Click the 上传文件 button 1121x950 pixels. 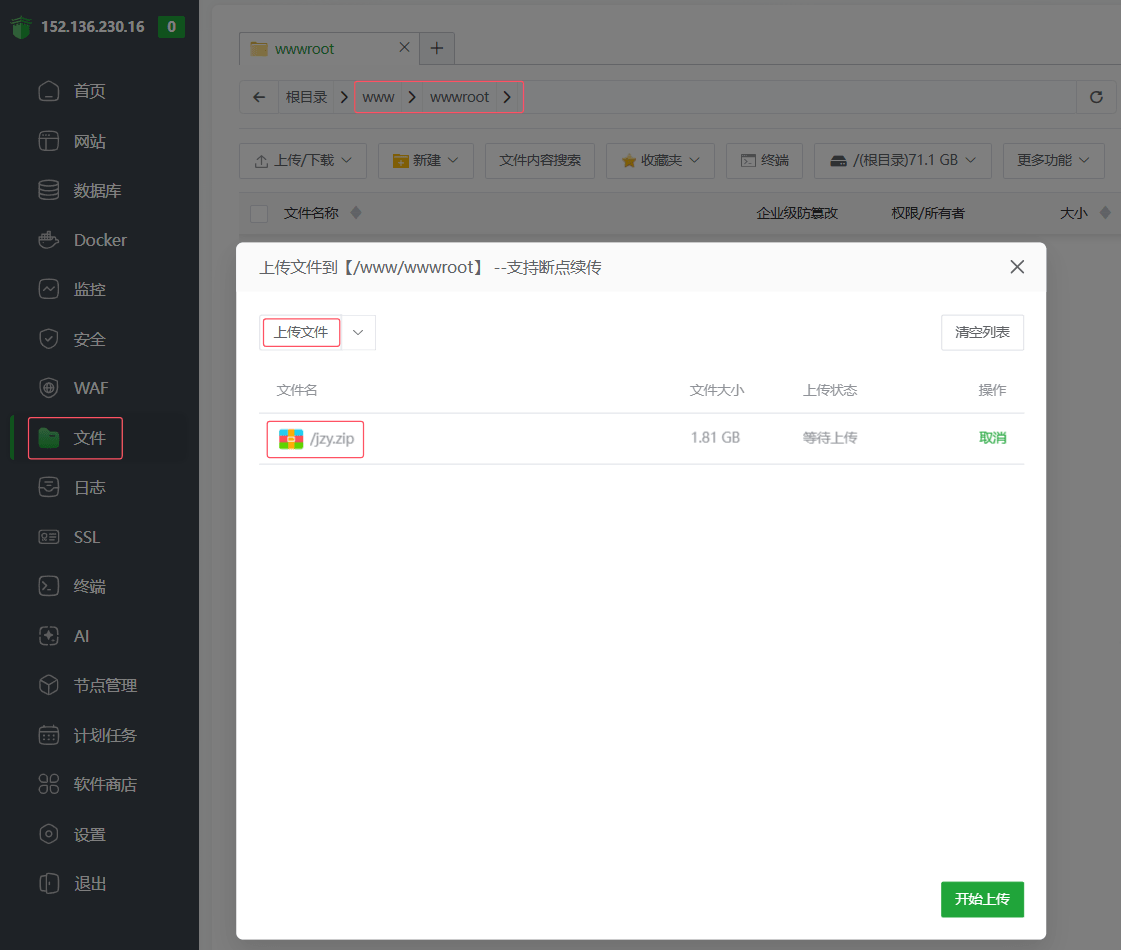point(301,332)
